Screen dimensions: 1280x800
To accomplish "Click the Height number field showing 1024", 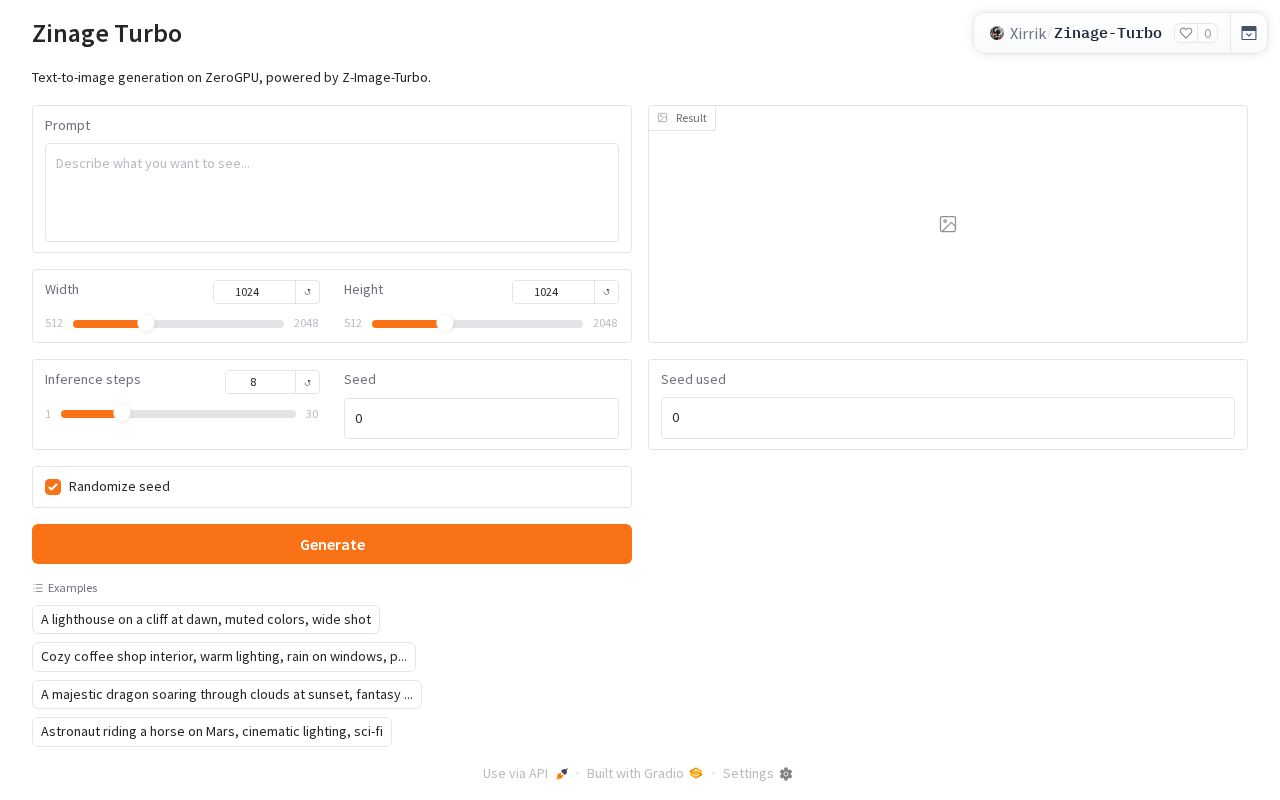I will [553, 292].
